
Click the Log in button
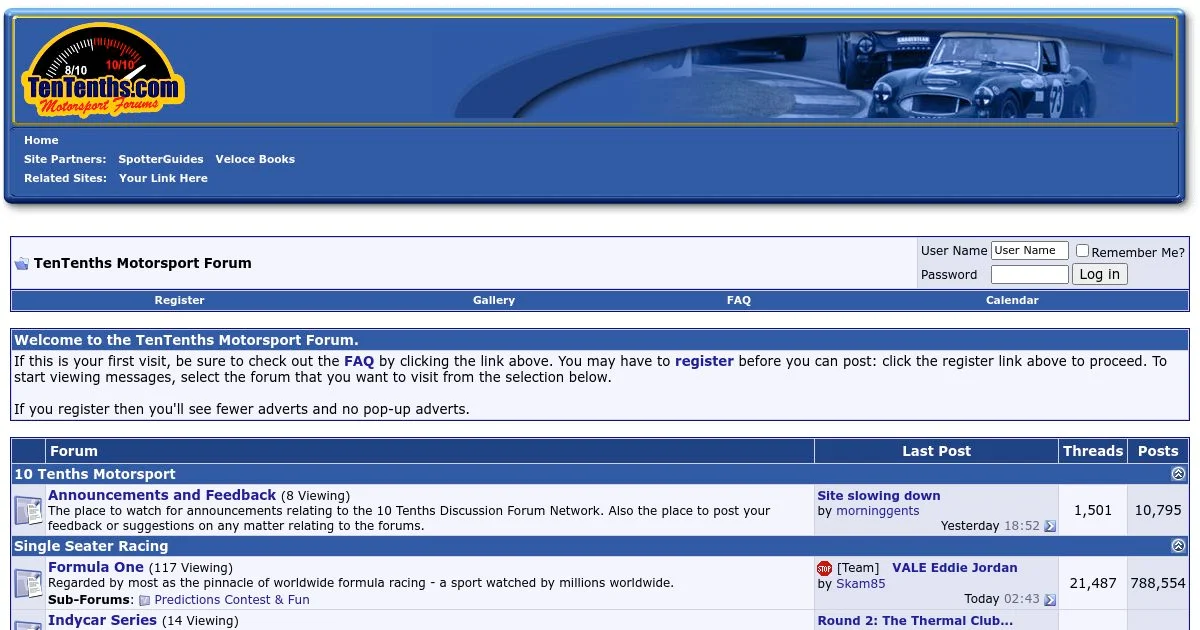[1099, 274]
